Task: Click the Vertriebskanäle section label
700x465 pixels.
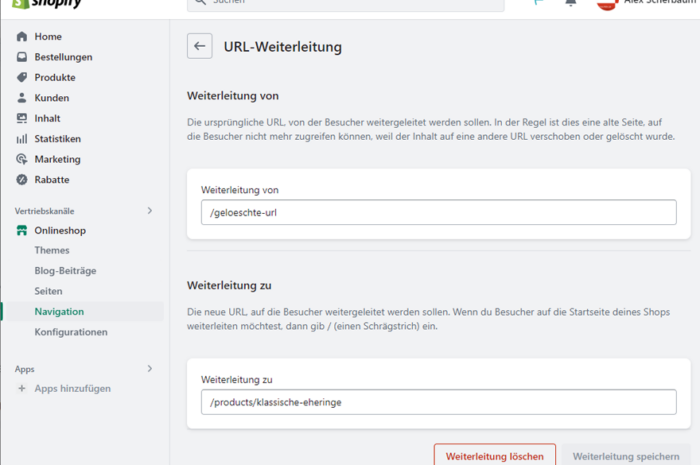Action: coord(45,211)
